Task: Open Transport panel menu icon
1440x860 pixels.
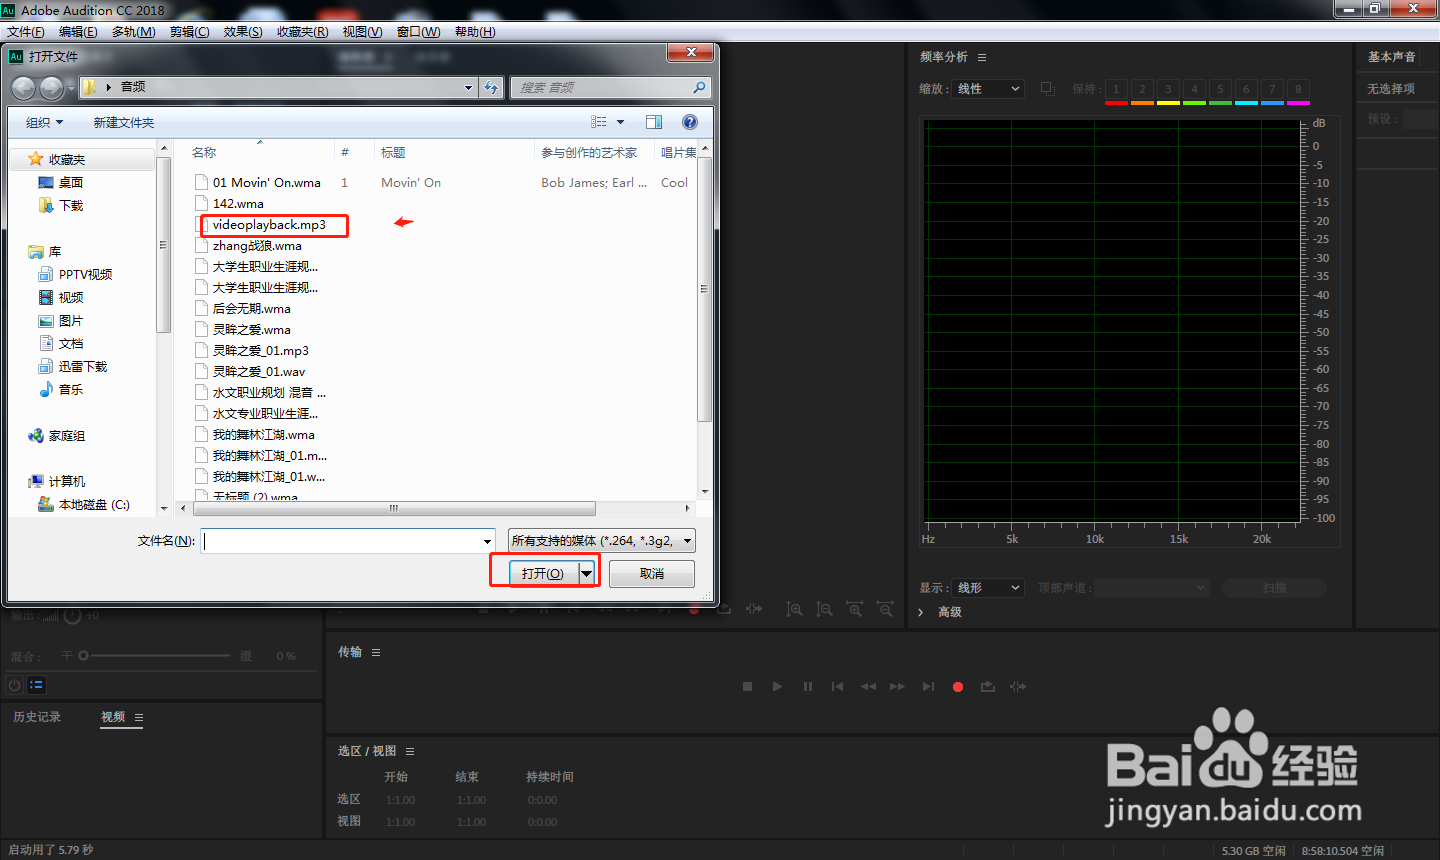Action: coord(376,652)
